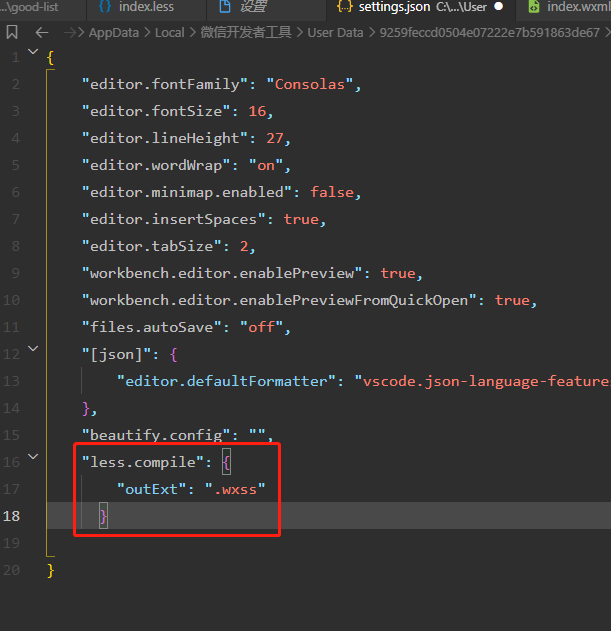Click the "Consolas" font family value
The image size is (611, 631).
point(310,84)
